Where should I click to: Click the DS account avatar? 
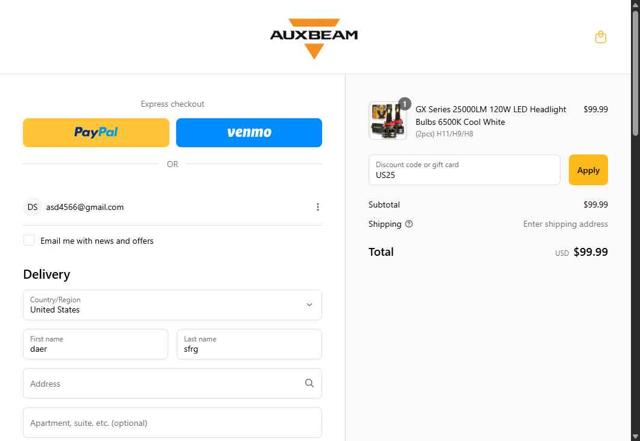coord(32,207)
